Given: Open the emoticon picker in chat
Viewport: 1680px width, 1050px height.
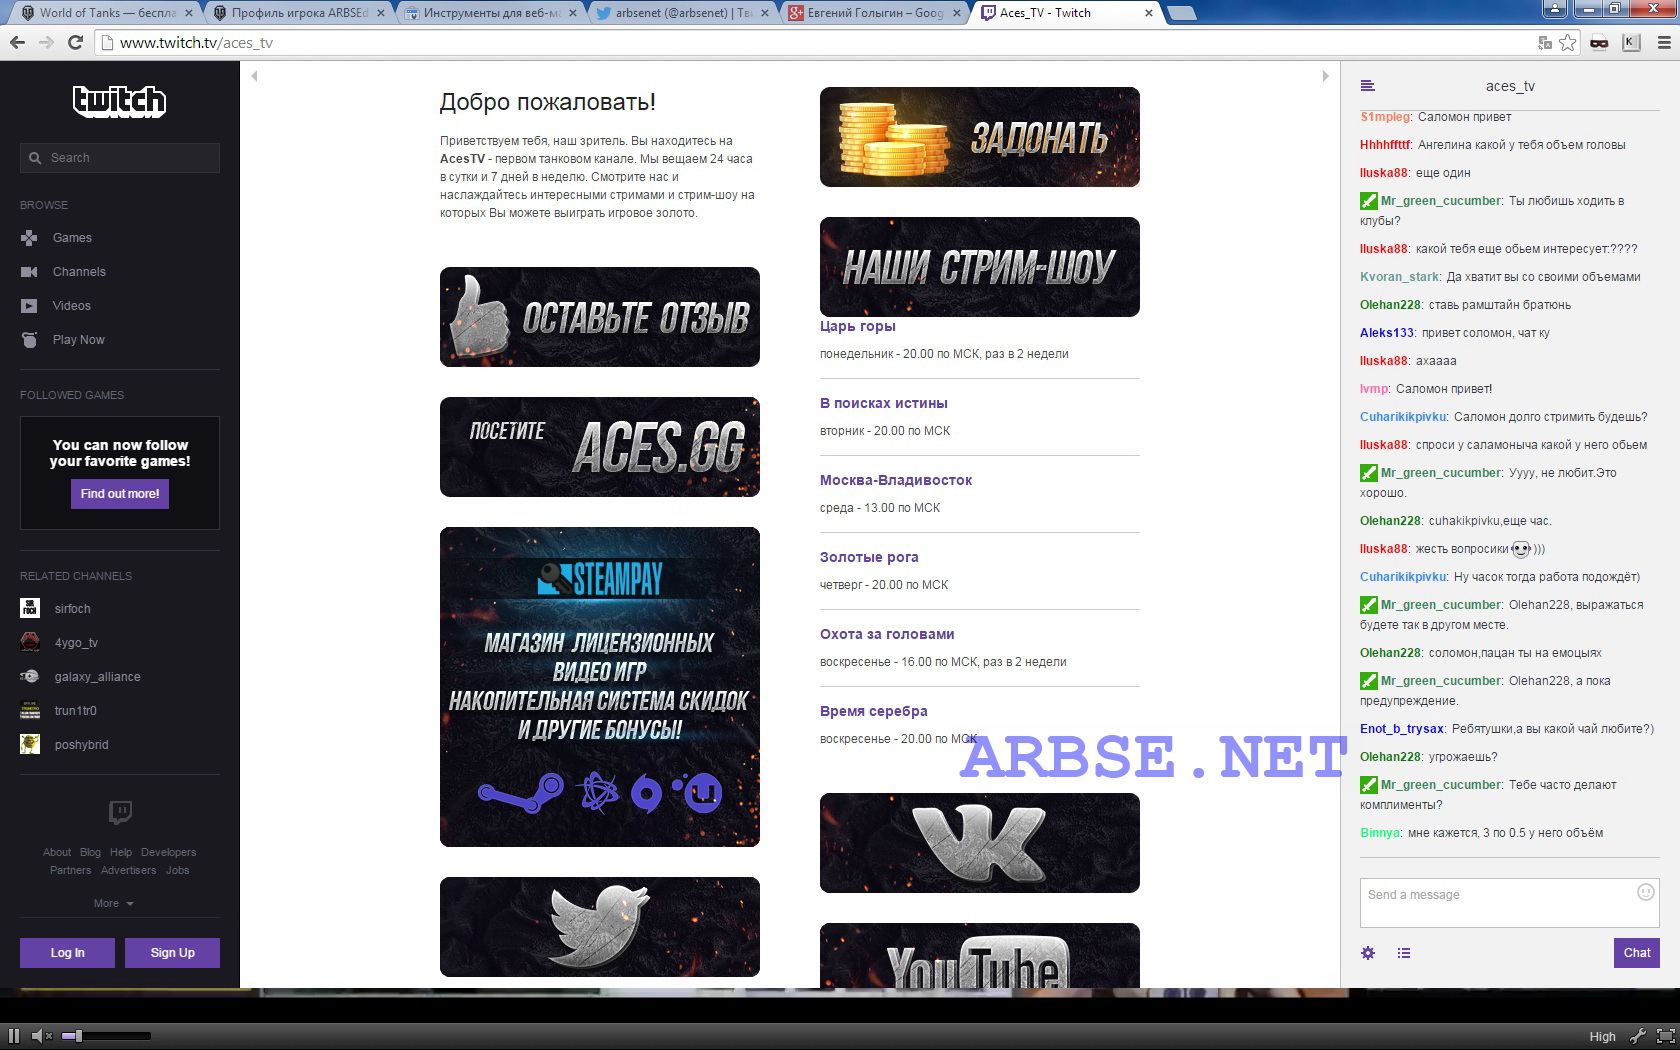Looking at the screenshot, I should click(1645, 892).
